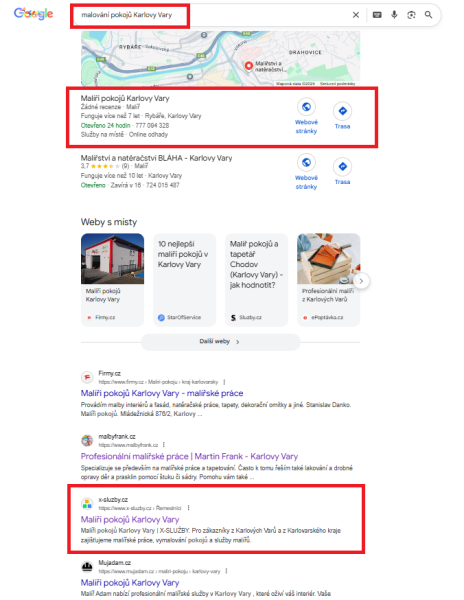Clear the search box with X icon
The image size is (464, 600).
coord(356,15)
